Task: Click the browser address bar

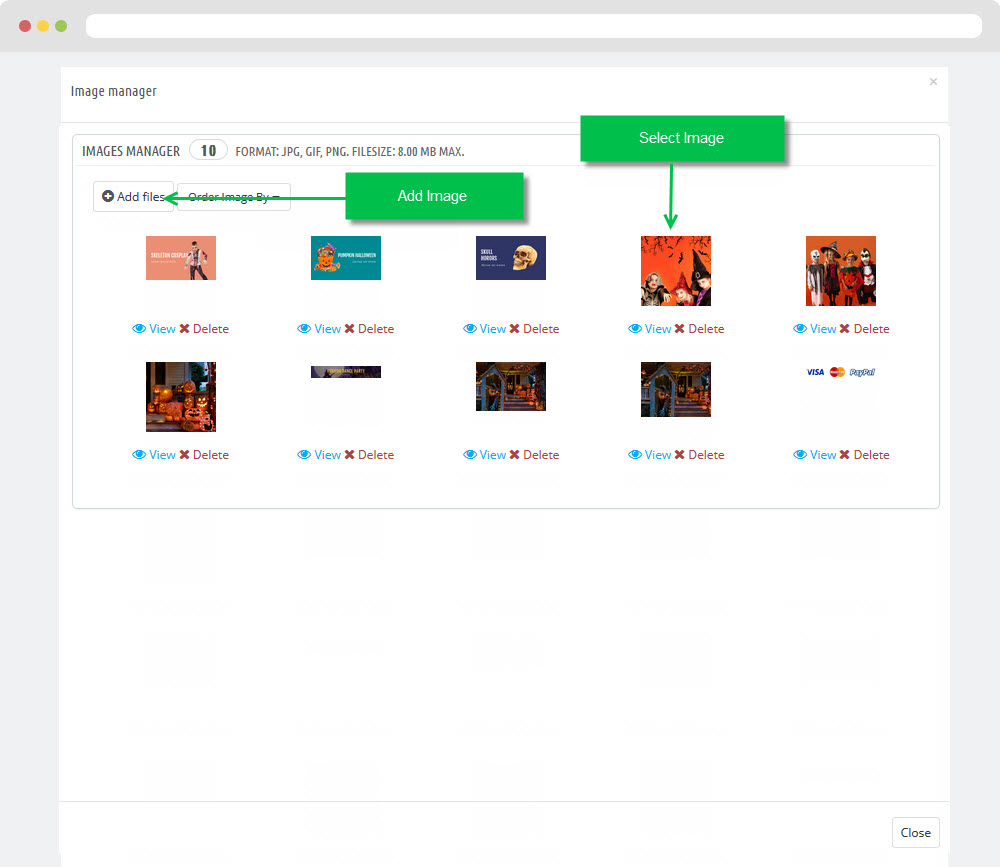Action: (x=534, y=26)
